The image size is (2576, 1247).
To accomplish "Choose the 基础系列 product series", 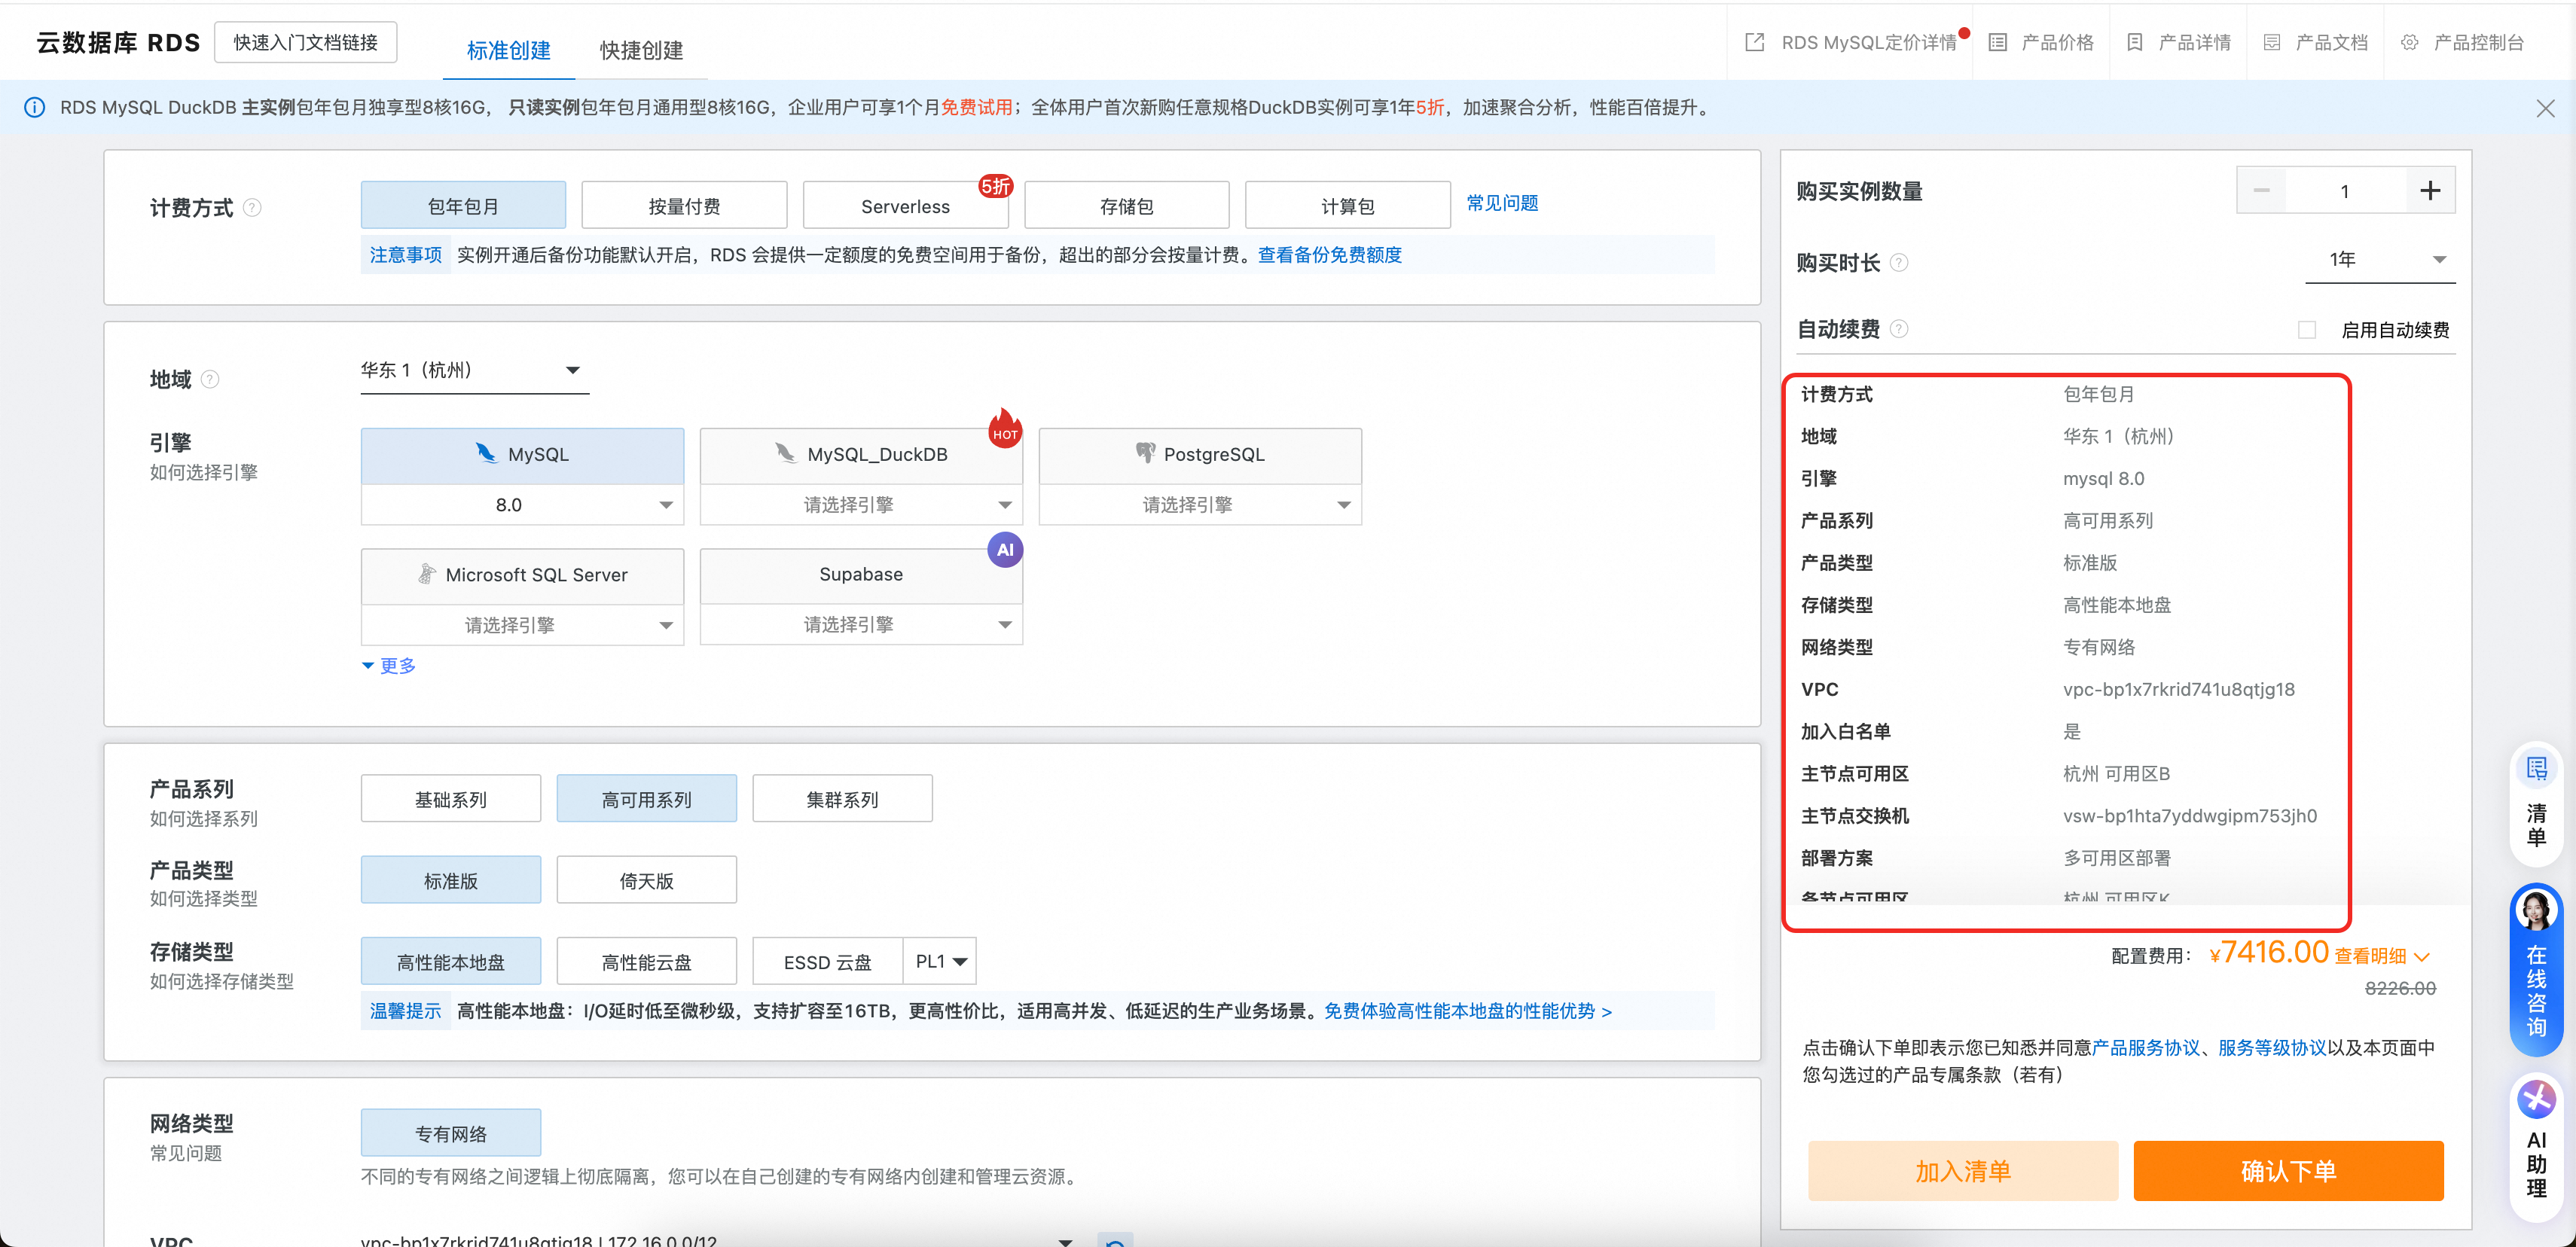I will tap(451, 799).
